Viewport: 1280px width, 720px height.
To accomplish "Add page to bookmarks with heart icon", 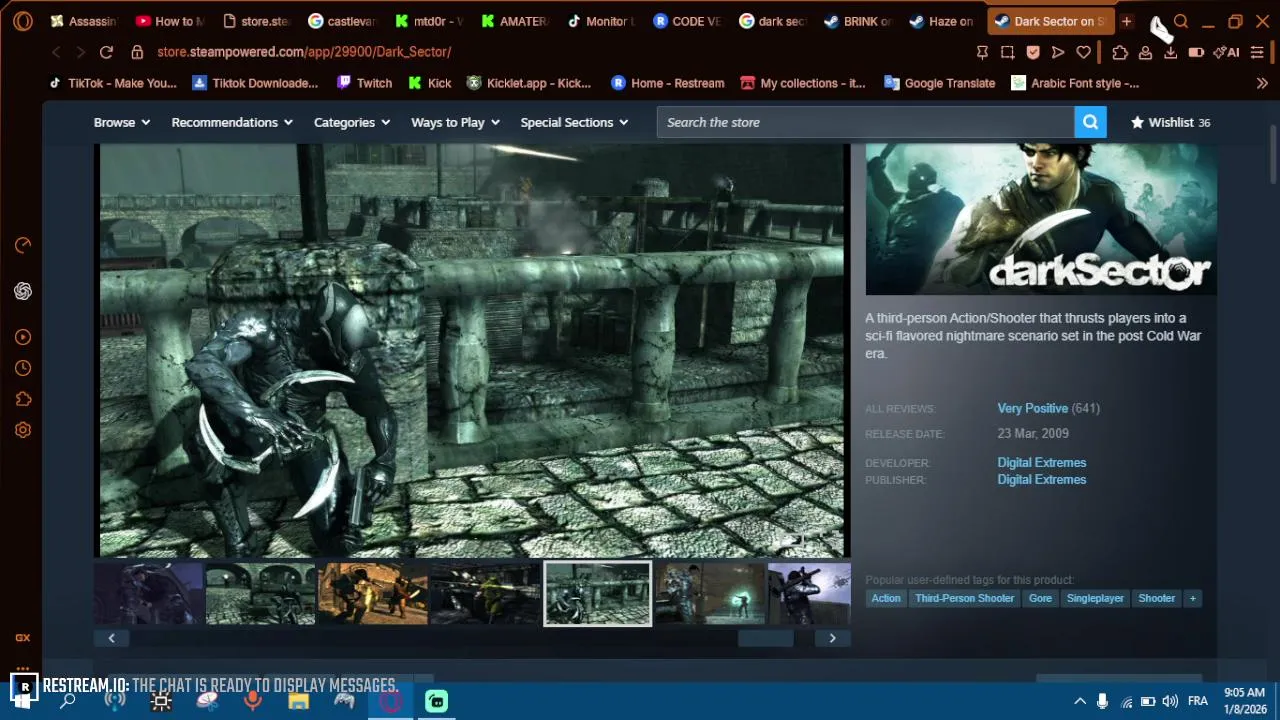I will [1083, 52].
